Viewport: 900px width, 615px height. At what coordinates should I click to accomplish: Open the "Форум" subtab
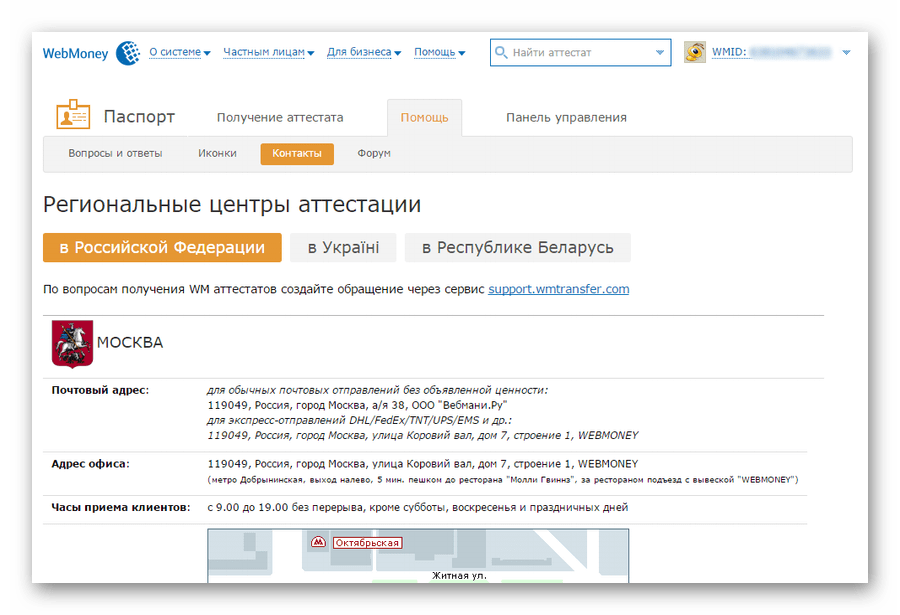click(374, 154)
